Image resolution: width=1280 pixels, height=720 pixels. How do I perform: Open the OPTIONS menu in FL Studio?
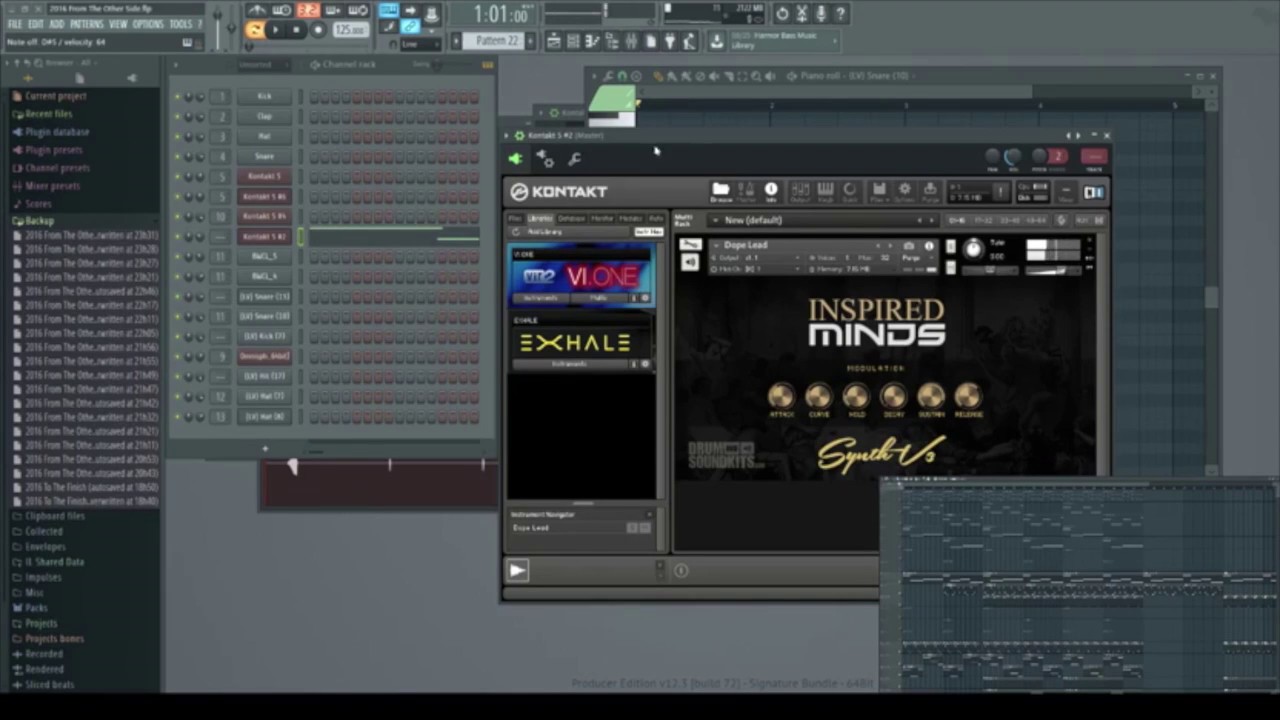148,24
